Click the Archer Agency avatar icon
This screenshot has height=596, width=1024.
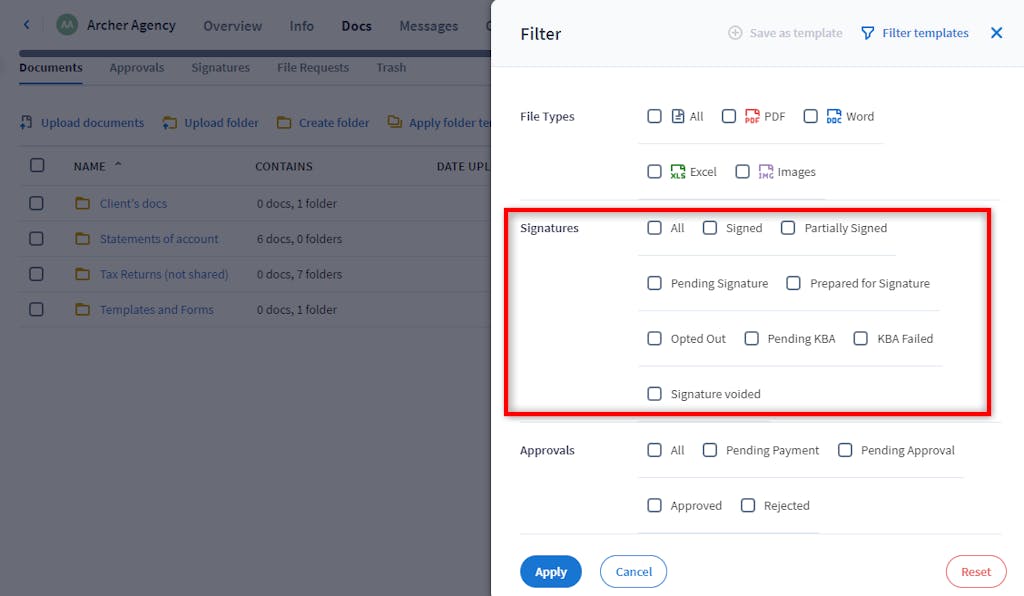(67, 25)
